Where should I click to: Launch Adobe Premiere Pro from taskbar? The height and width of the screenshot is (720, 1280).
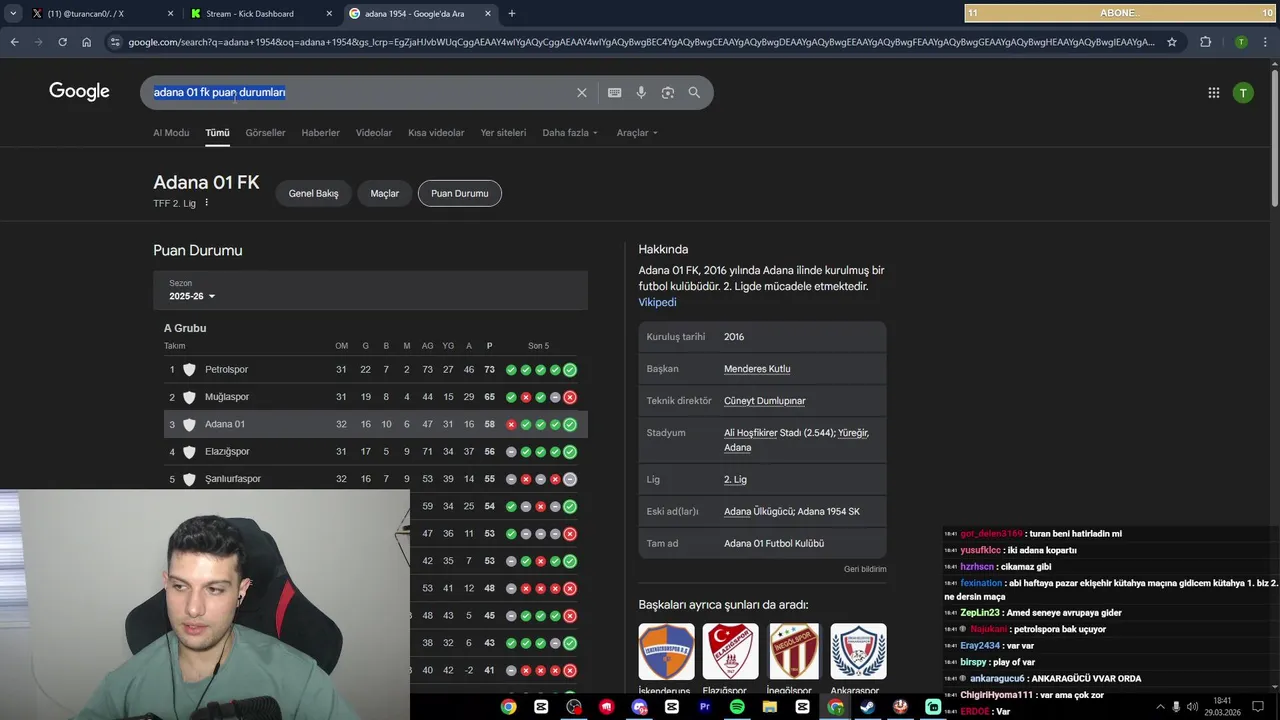[705, 707]
